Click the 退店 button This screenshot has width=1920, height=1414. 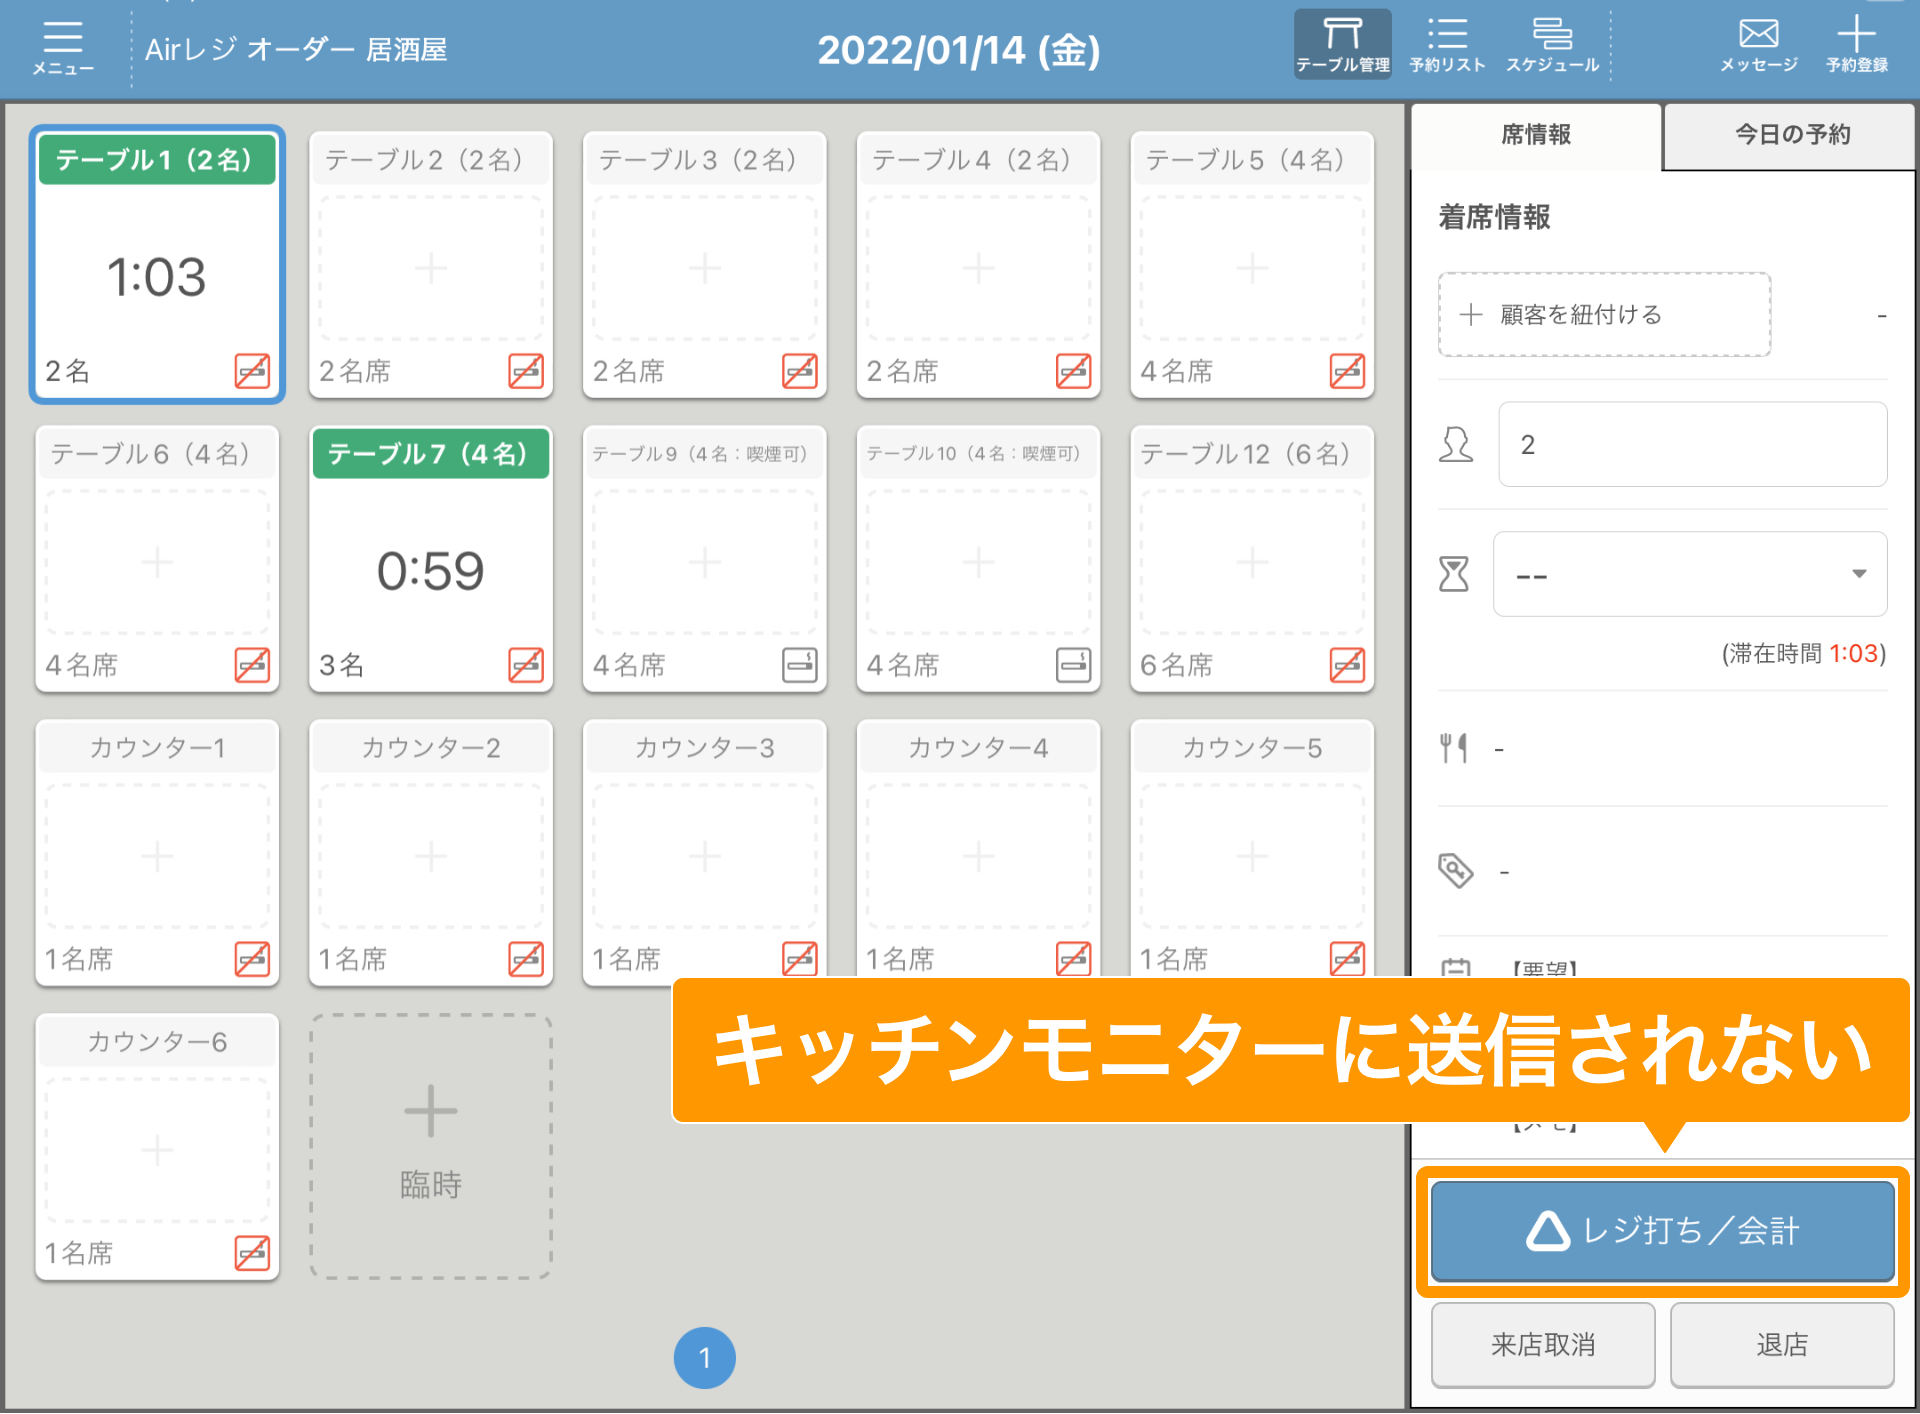coord(1782,1345)
